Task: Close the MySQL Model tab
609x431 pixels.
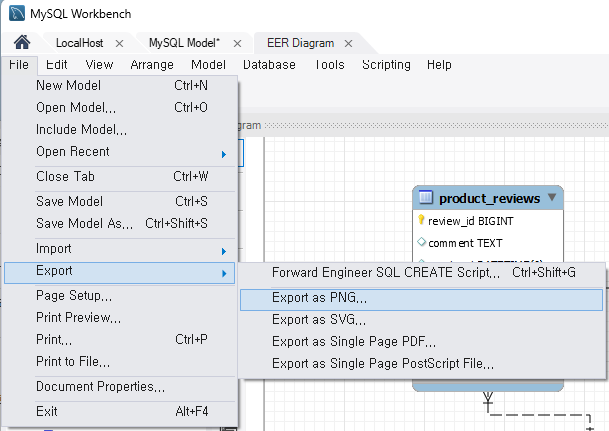Action: click(x=237, y=43)
